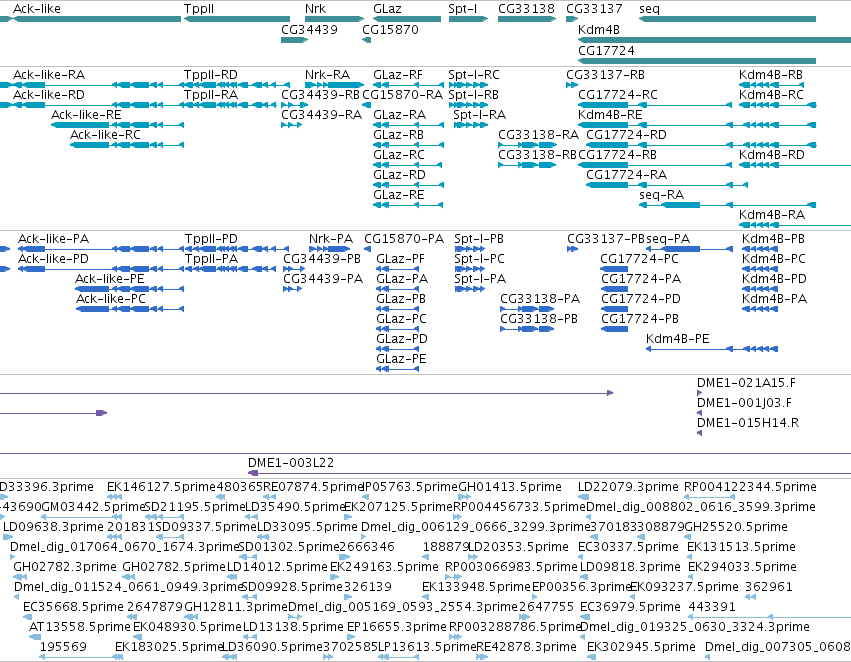Select the CG34439-RB transcript label

[x=320, y=95]
